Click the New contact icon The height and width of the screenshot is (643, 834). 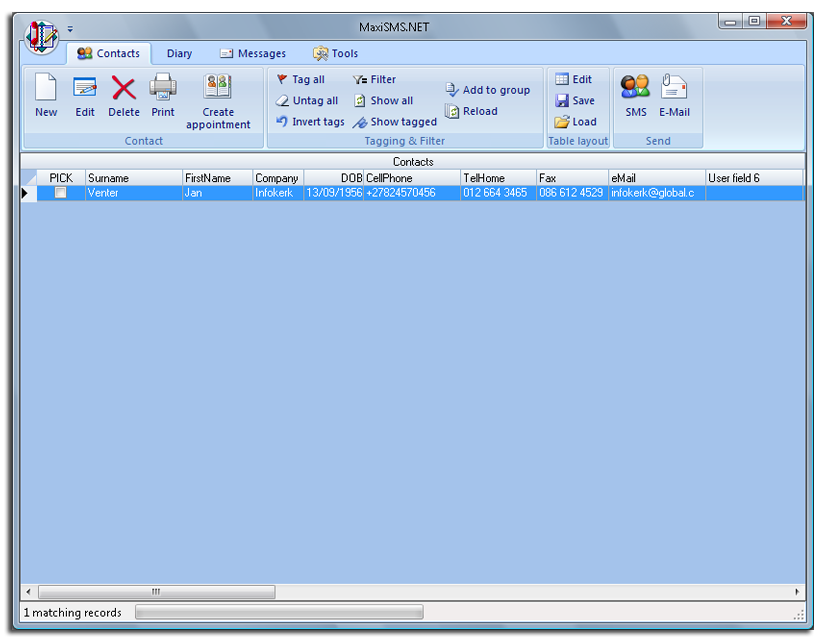click(46, 95)
